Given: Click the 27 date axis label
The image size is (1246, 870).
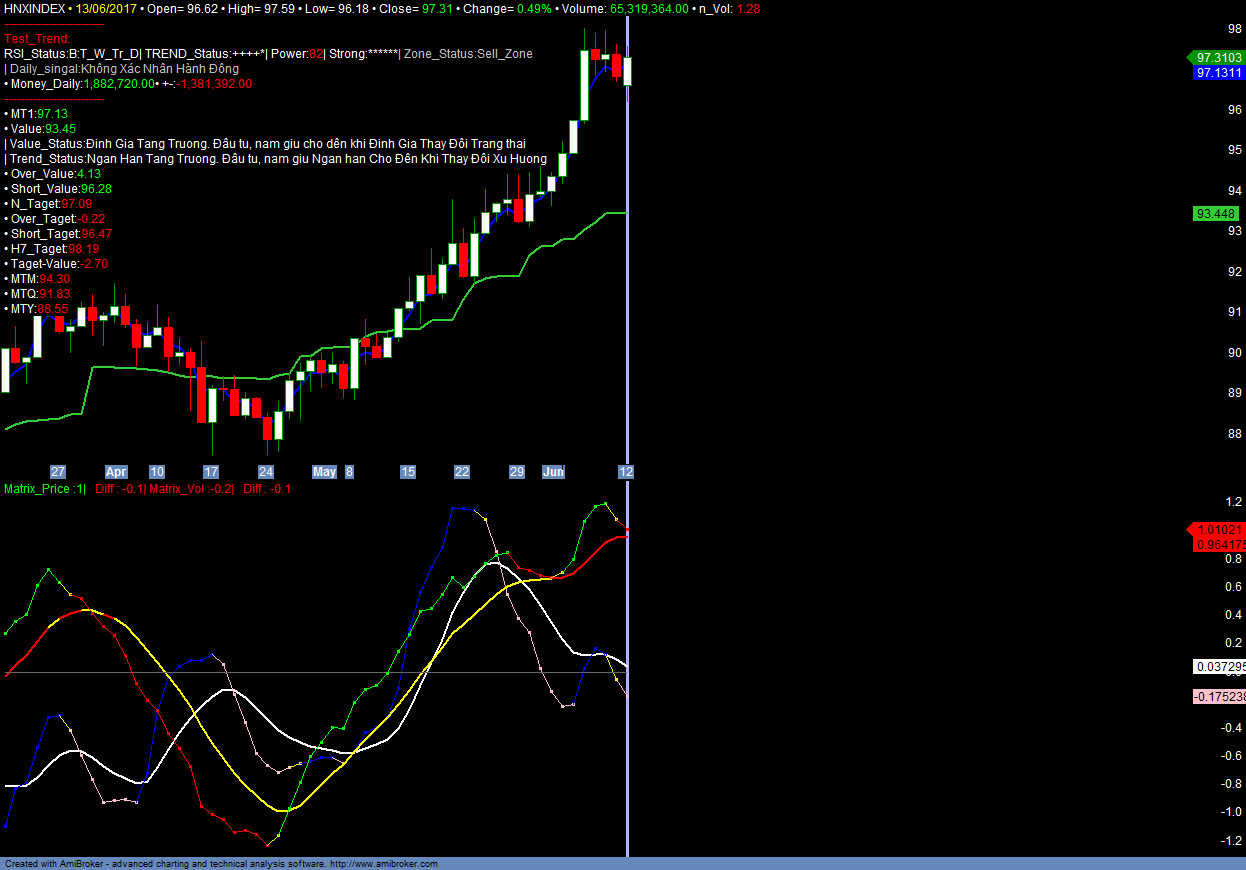Looking at the screenshot, I should point(58,472).
